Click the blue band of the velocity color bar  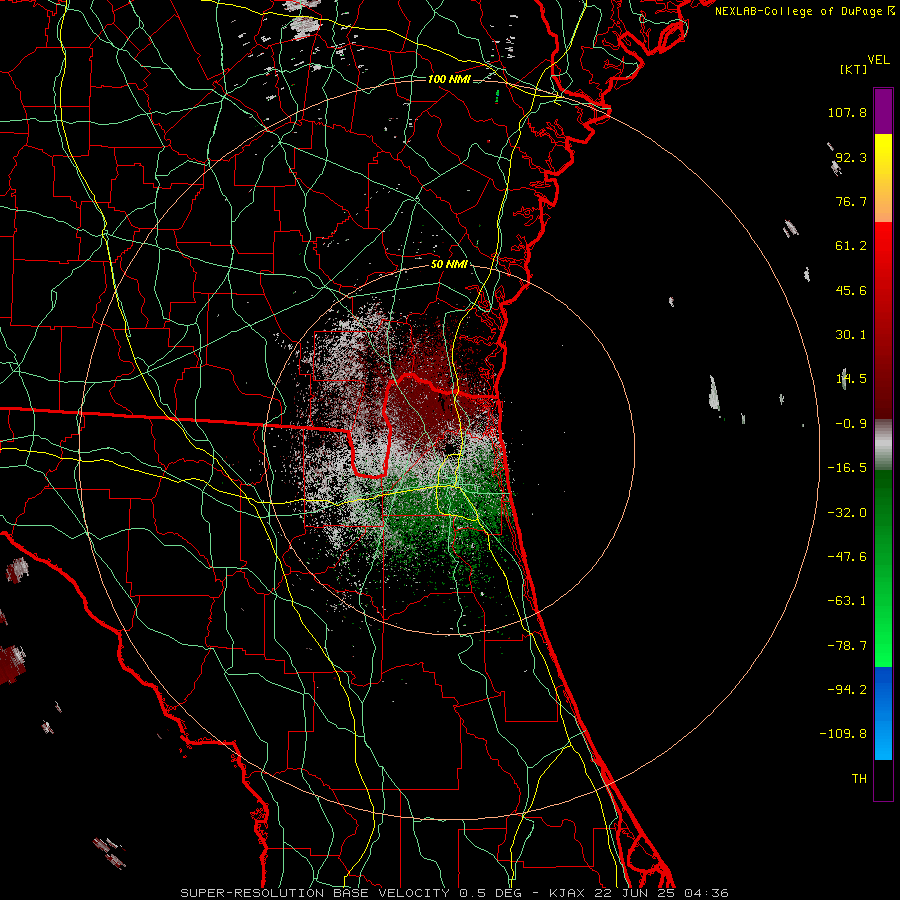[883, 713]
